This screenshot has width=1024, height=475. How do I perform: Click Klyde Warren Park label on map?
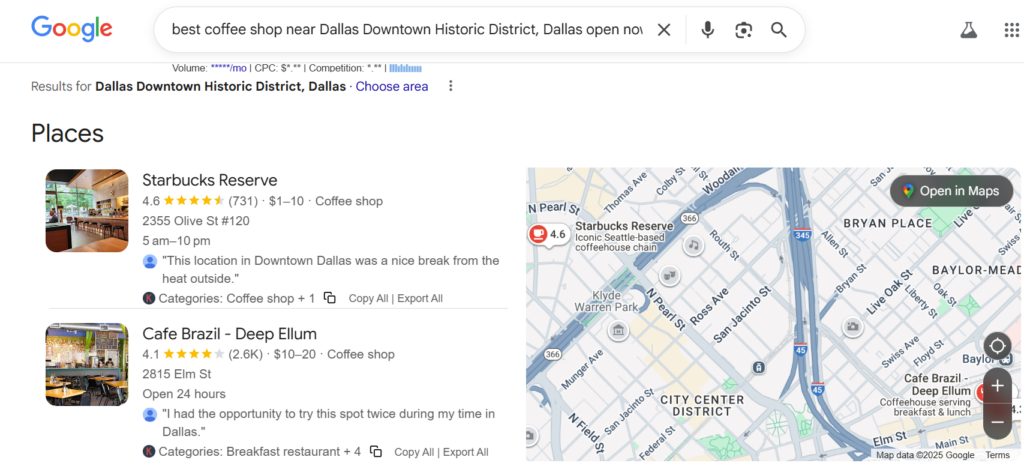(x=606, y=301)
